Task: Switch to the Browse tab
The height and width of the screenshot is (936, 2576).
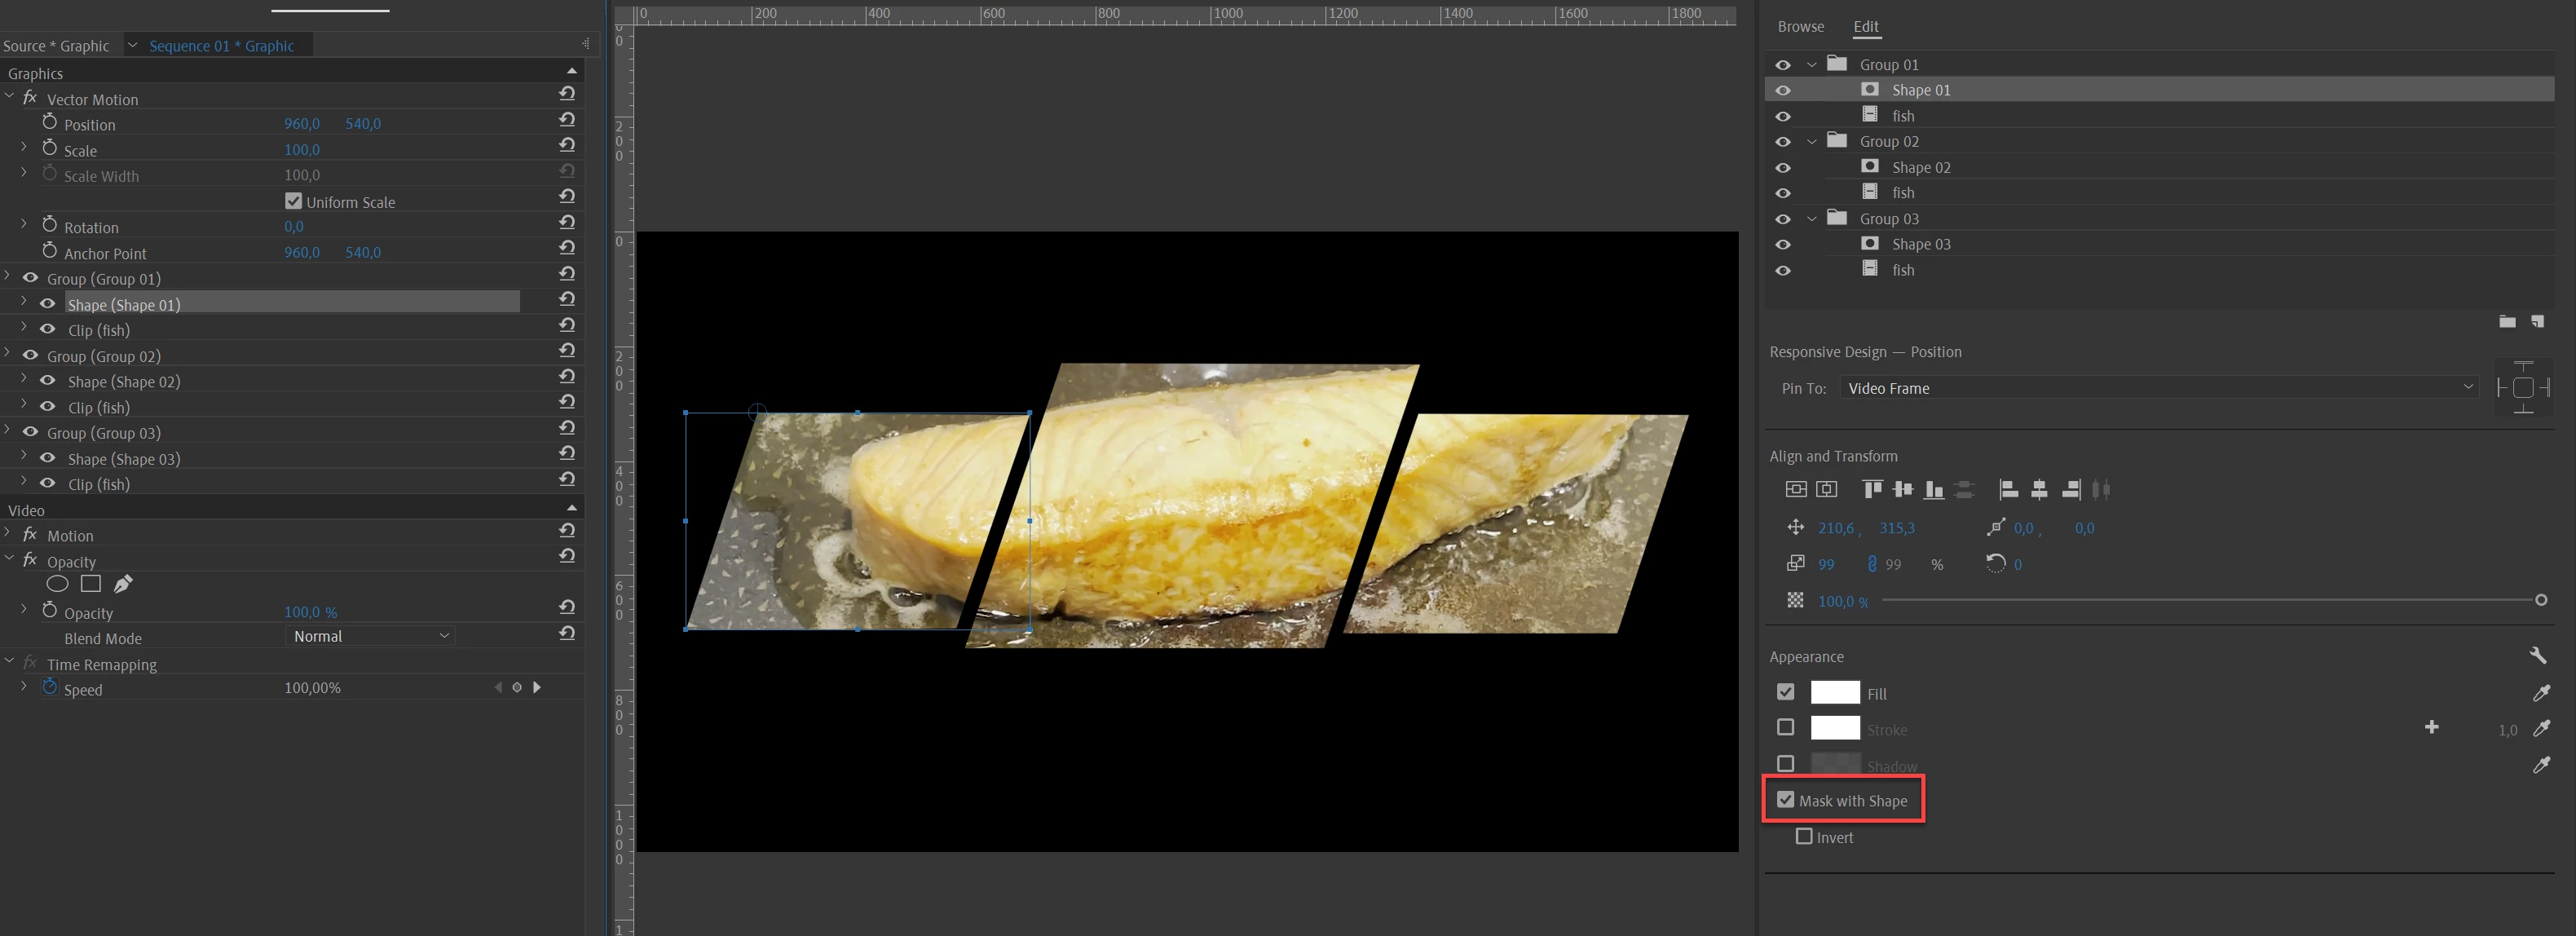Action: (1800, 27)
